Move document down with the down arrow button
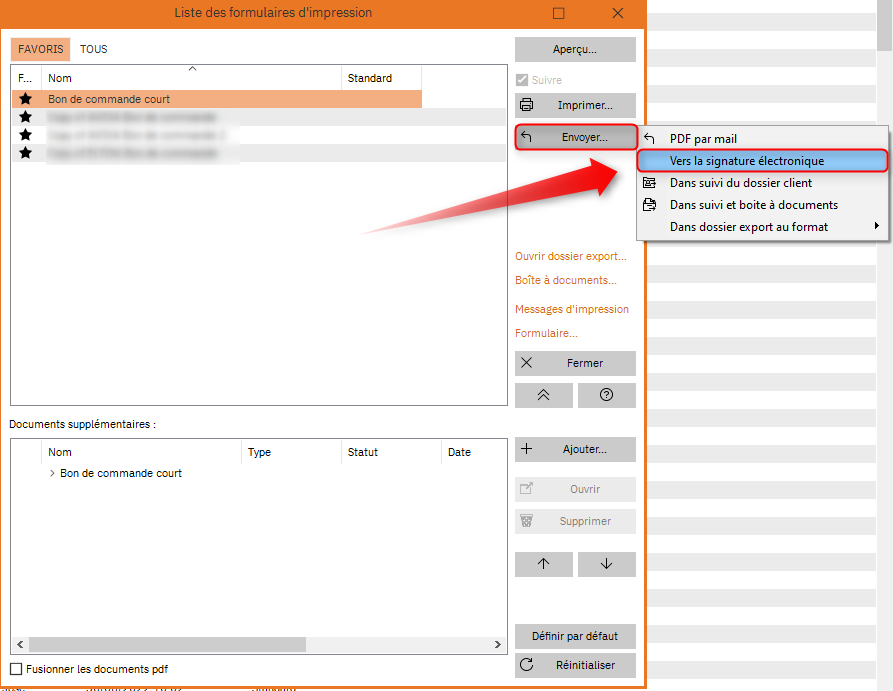893x691 pixels. (x=607, y=564)
